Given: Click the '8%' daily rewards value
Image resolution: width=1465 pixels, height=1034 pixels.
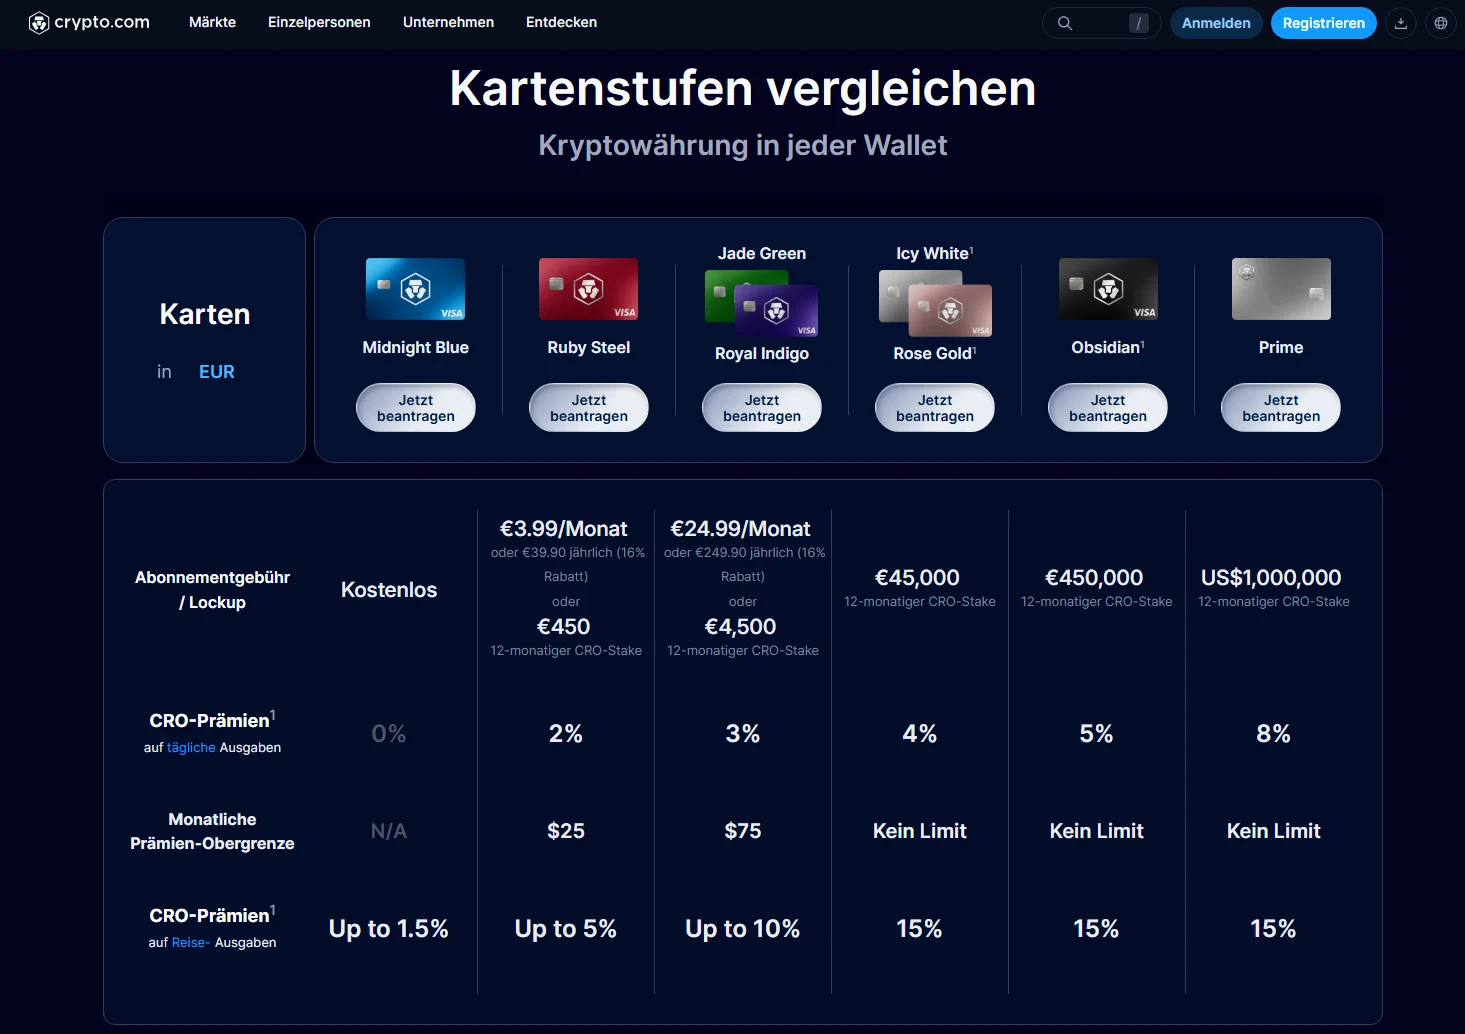Looking at the screenshot, I should coord(1273,734).
